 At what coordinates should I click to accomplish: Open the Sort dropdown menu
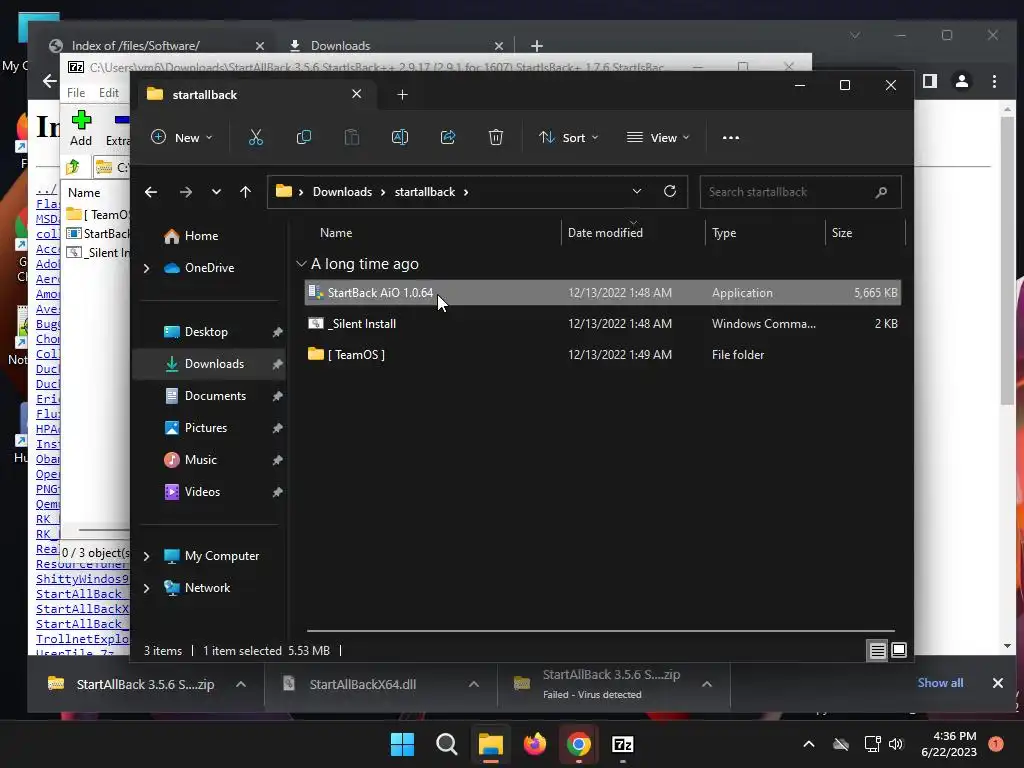[x=568, y=138]
